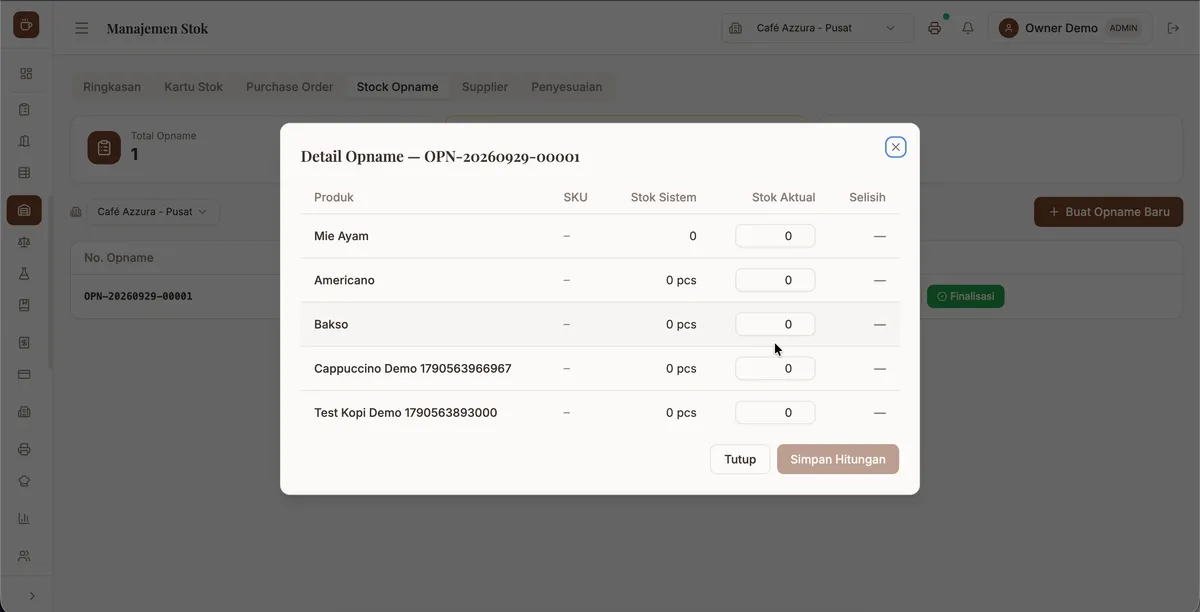Open the credit card icon in sidebar
Viewport: 1200px width, 612px height.
[25, 374]
